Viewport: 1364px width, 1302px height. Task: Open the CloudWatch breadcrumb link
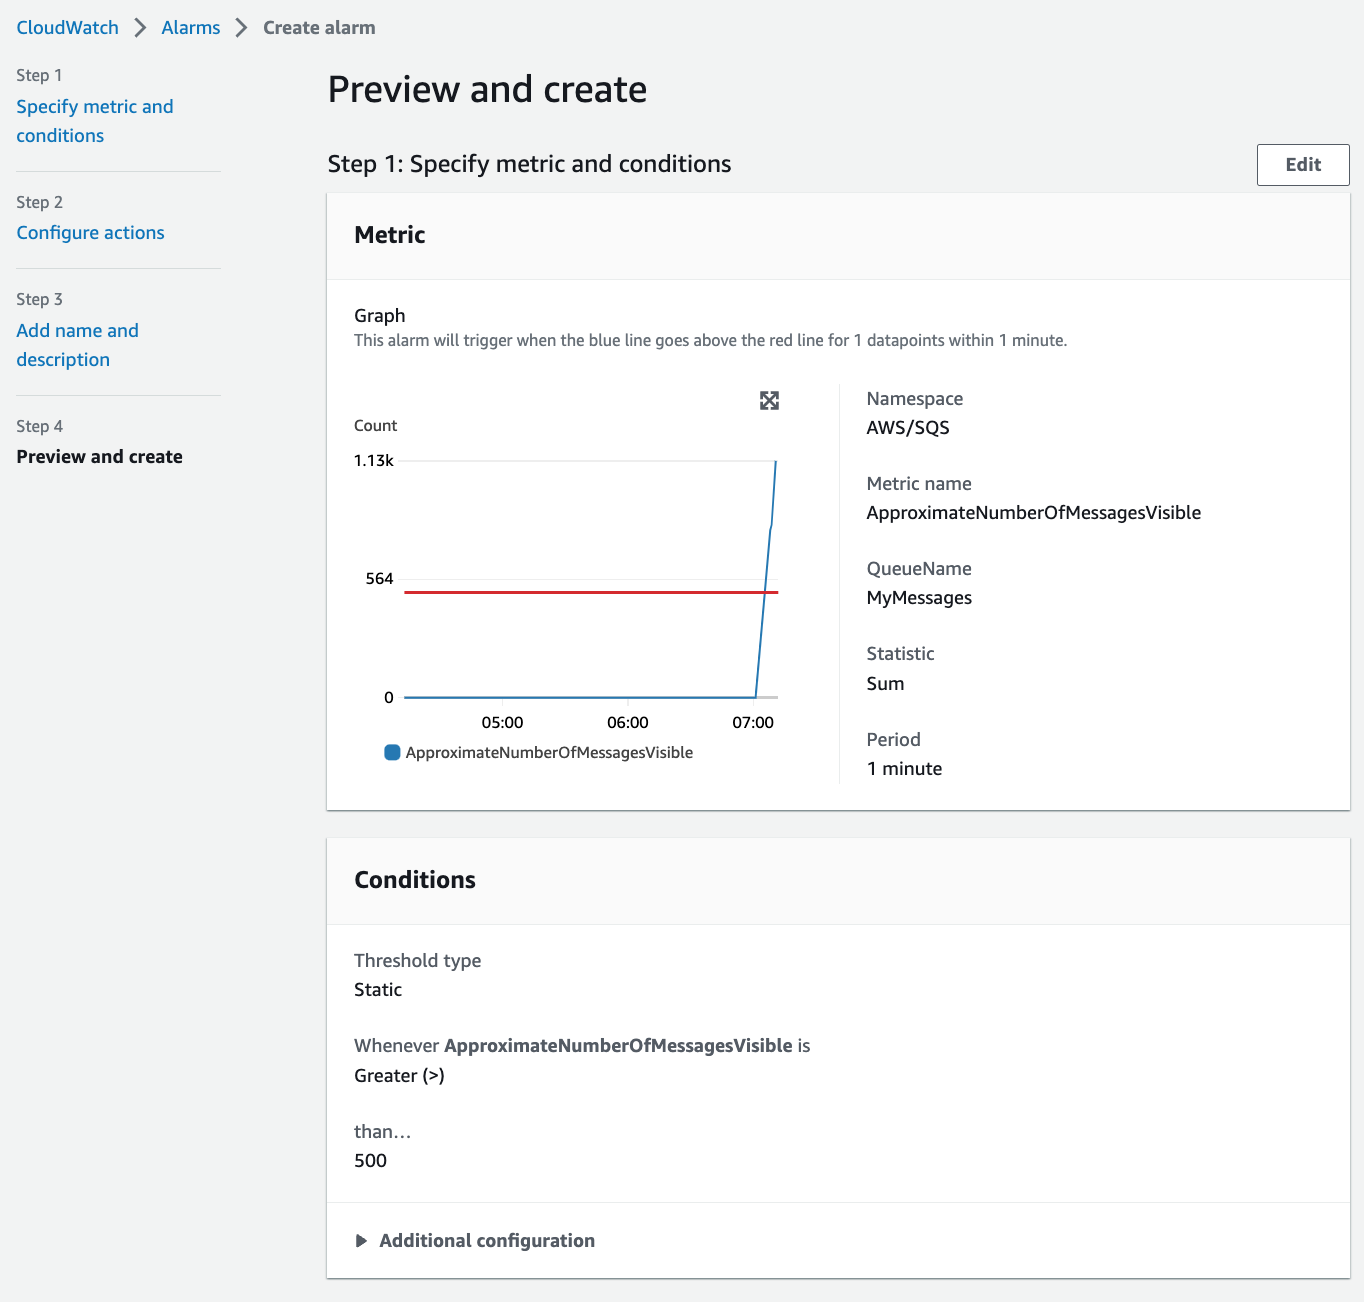(x=67, y=28)
